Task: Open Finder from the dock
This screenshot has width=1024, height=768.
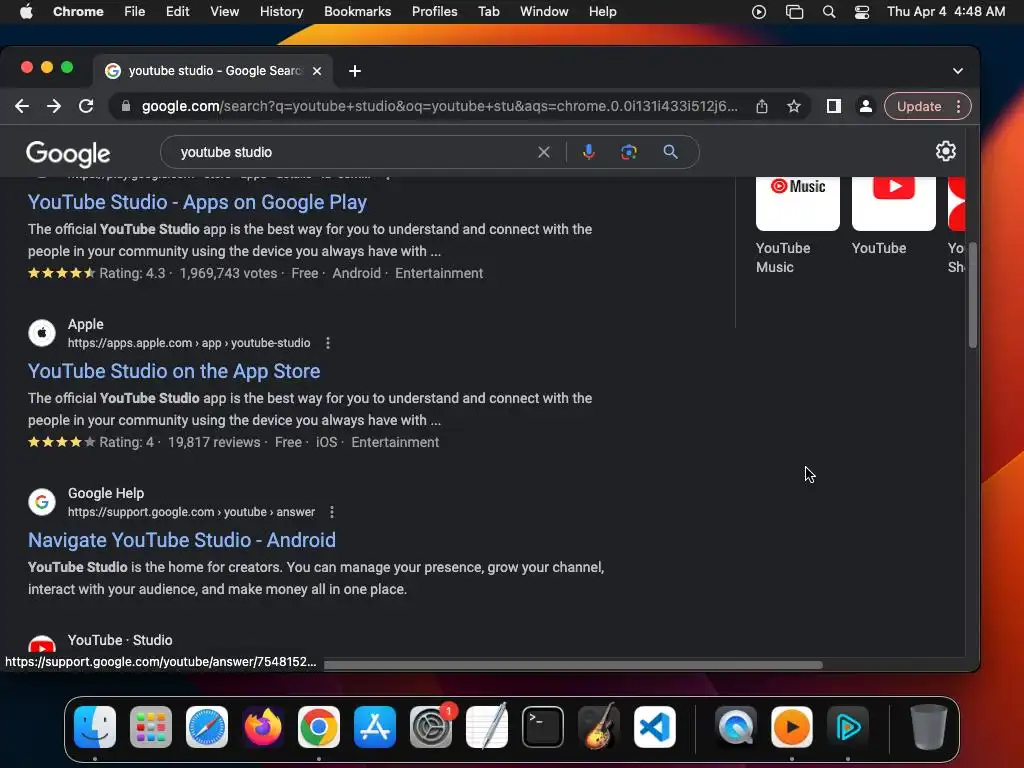Action: coord(95,727)
